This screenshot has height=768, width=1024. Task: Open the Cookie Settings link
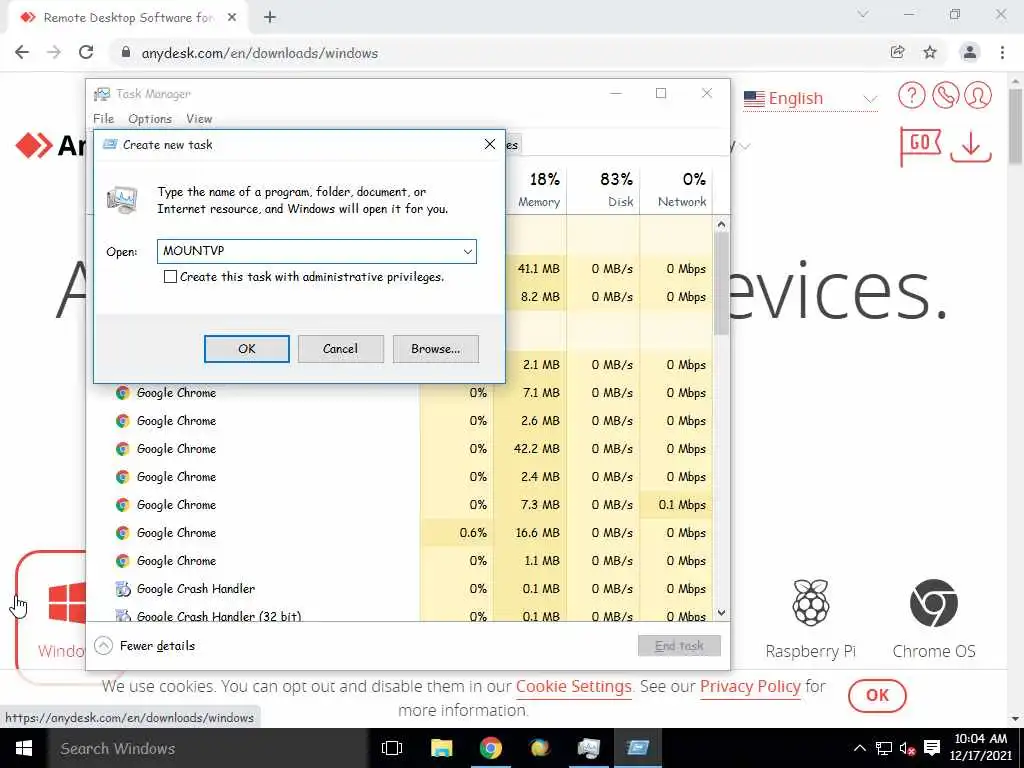click(x=573, y=686)
